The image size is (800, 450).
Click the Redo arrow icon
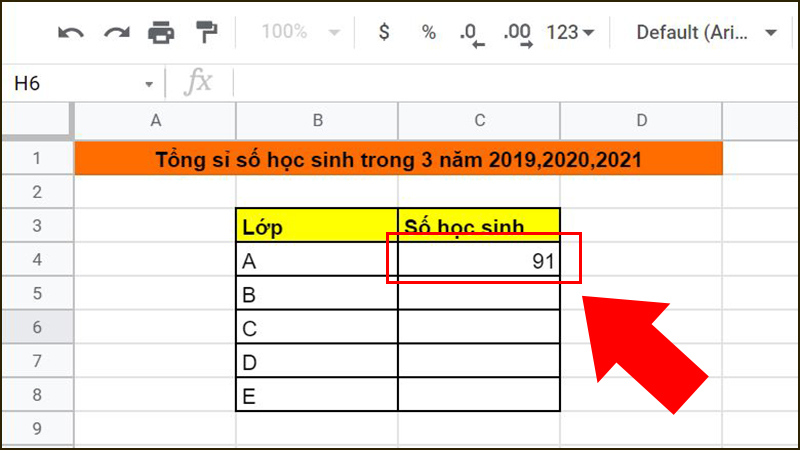(x=117, y=33)
